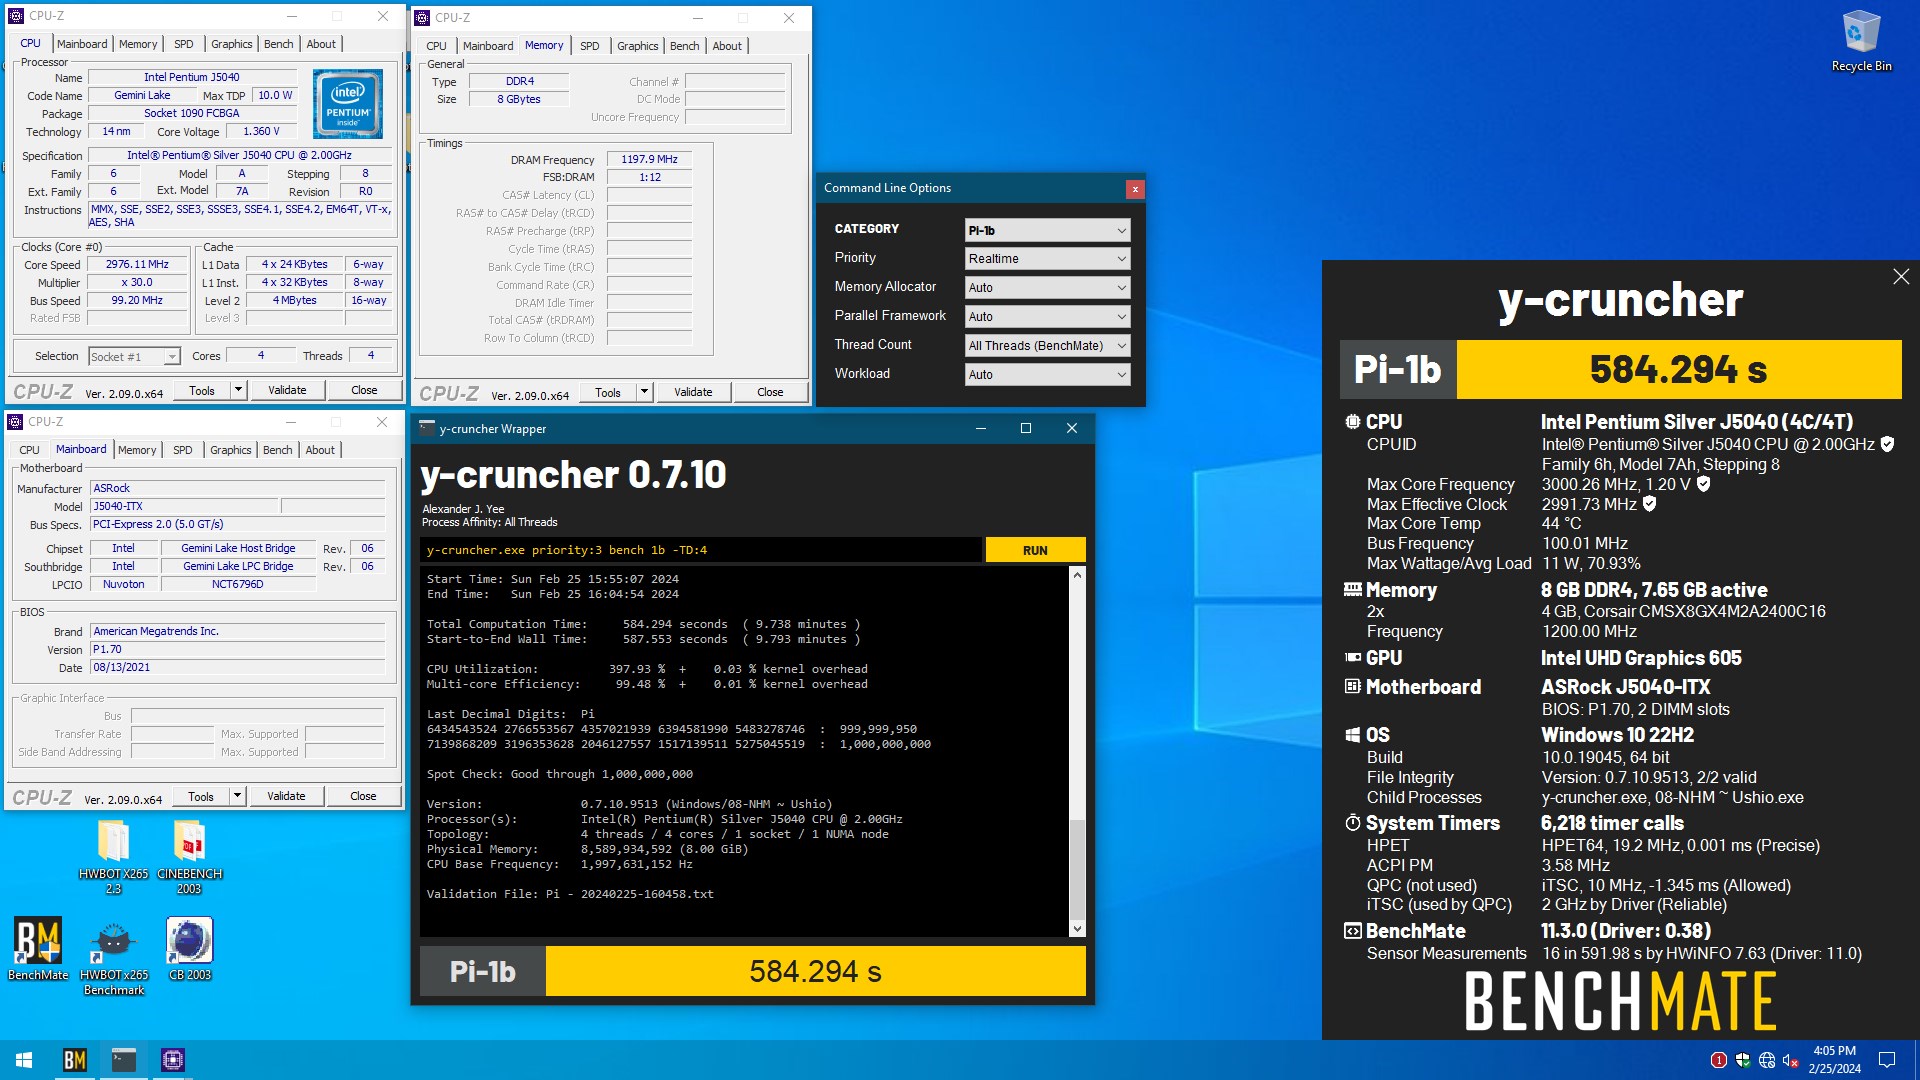This screenshot has width=1920, height=1080.
Task: Switch to Graphics tab in CPU-Z Memory window
Action: (x=637, y=46)
